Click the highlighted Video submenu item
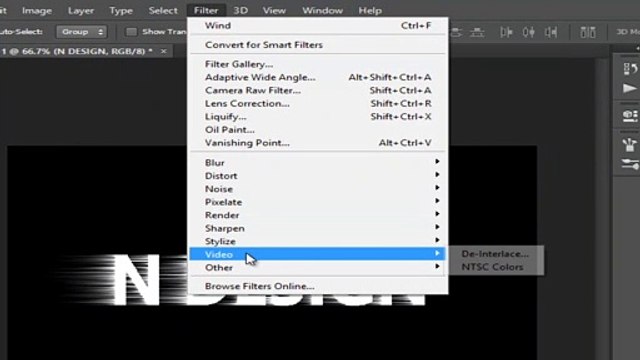This screenshot has height=360, width=640. coord(318,254)
